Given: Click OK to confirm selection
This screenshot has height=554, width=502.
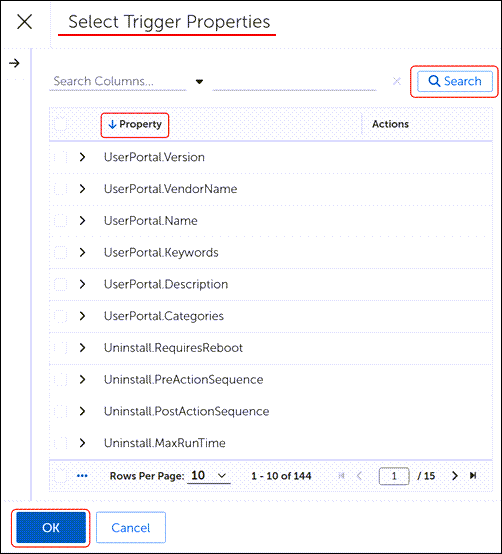Looking at the screenshot, I should point(51,528).
